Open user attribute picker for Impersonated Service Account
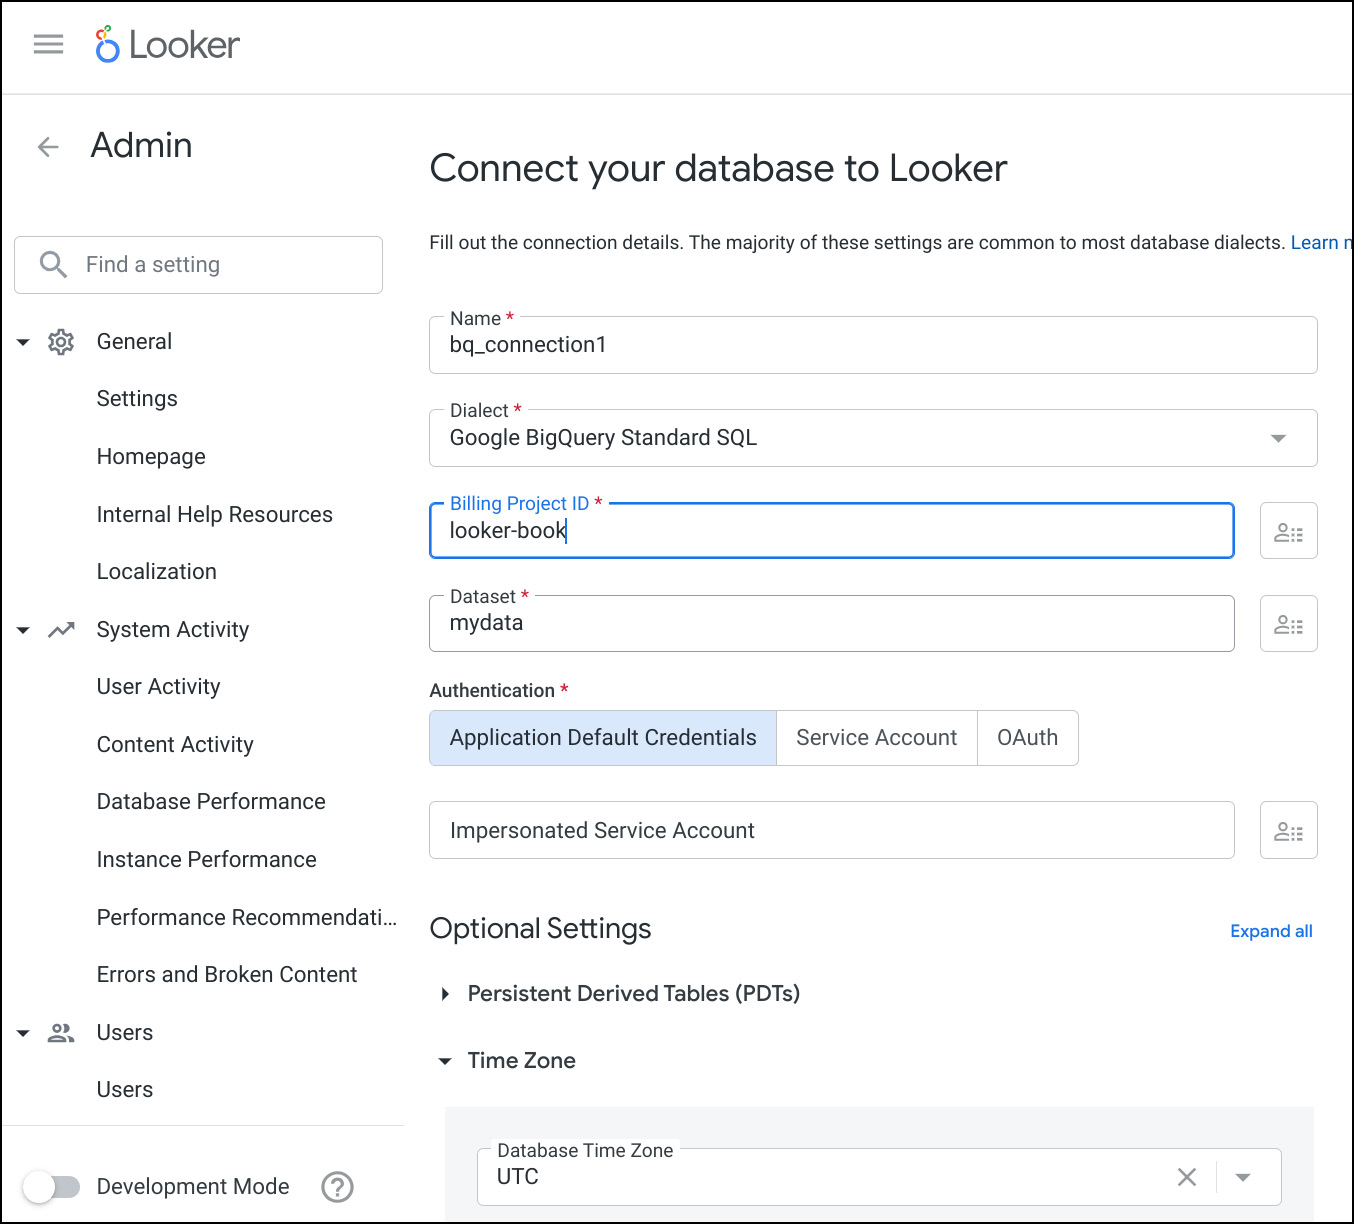This screenshot has width=1354, height=1224. click(x=1288, y=830)
